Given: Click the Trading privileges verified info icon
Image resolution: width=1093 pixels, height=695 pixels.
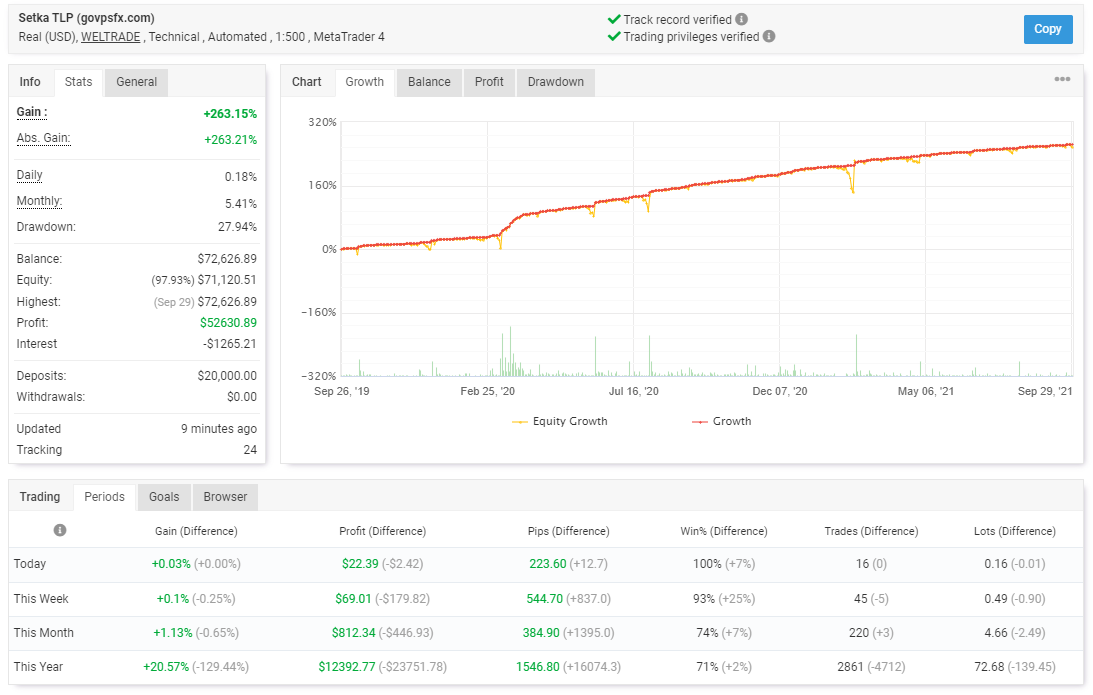Looking at the screenshot, I should click(769, 36).
